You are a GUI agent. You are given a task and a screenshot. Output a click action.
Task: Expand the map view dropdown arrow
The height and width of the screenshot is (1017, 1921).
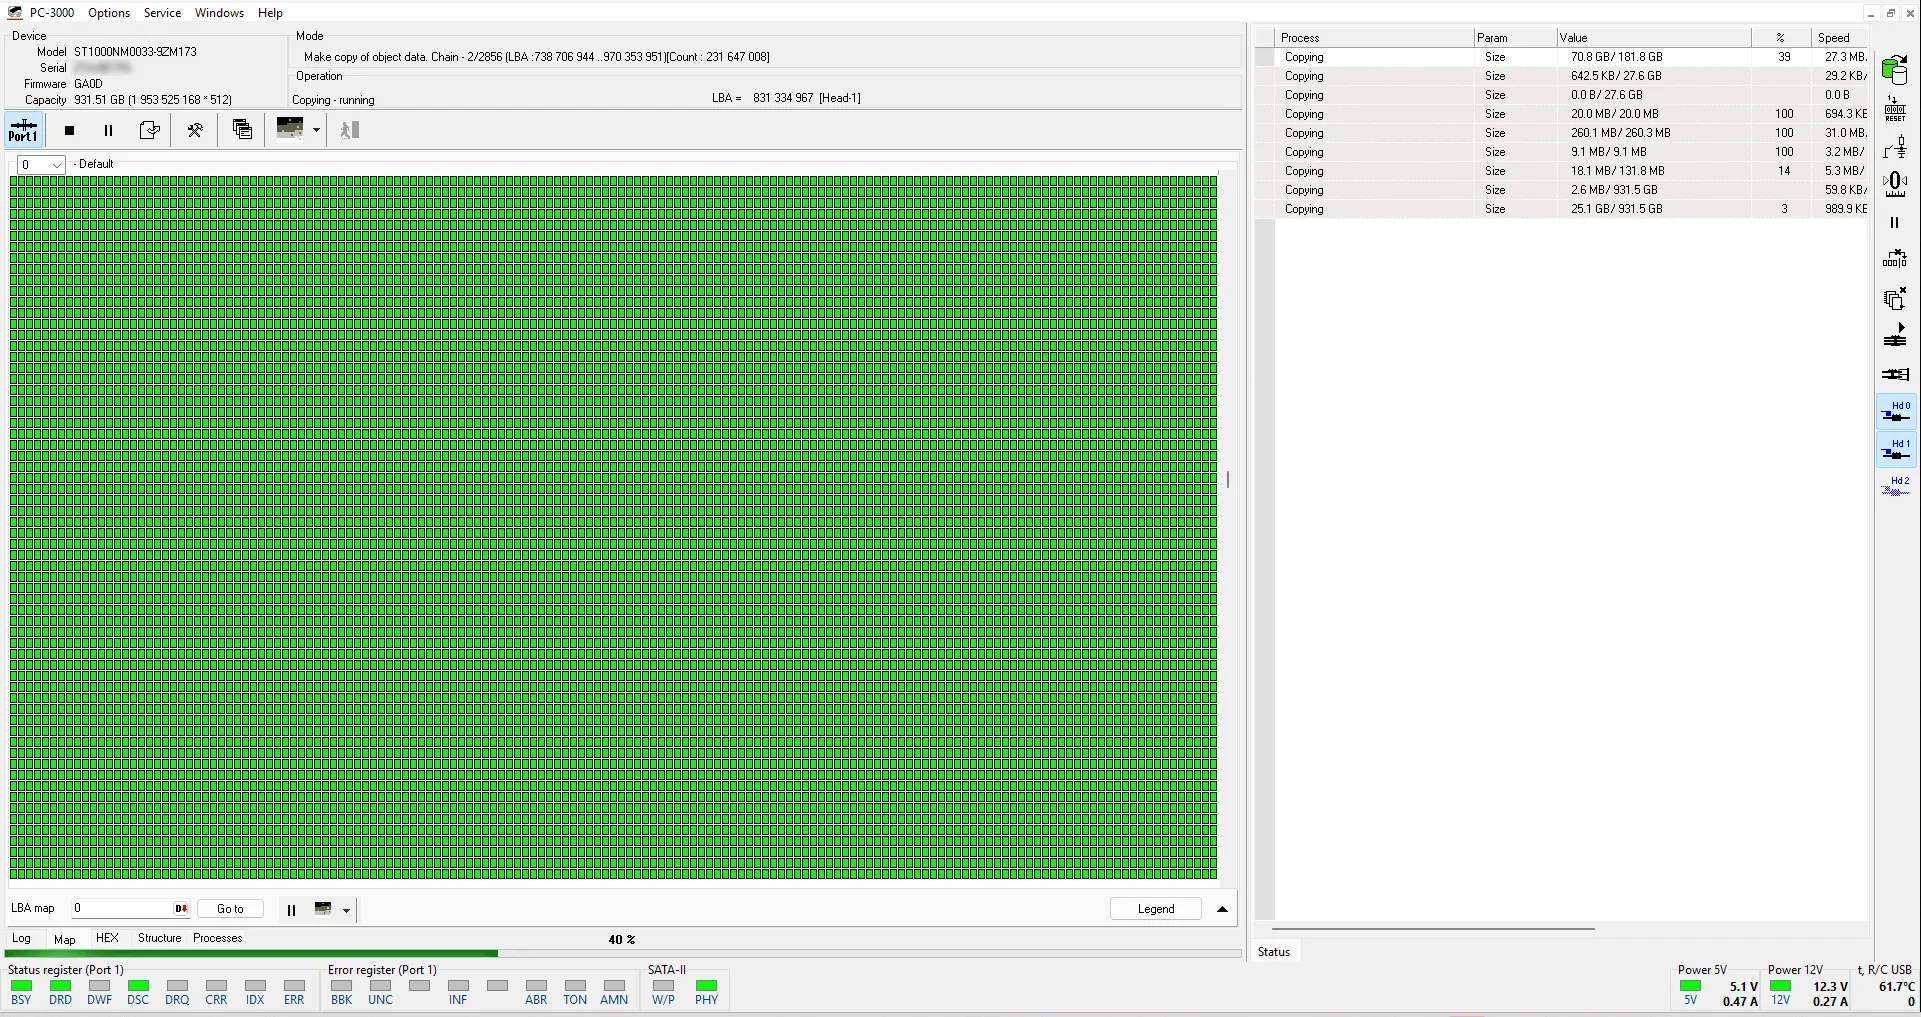coord(316,130)
